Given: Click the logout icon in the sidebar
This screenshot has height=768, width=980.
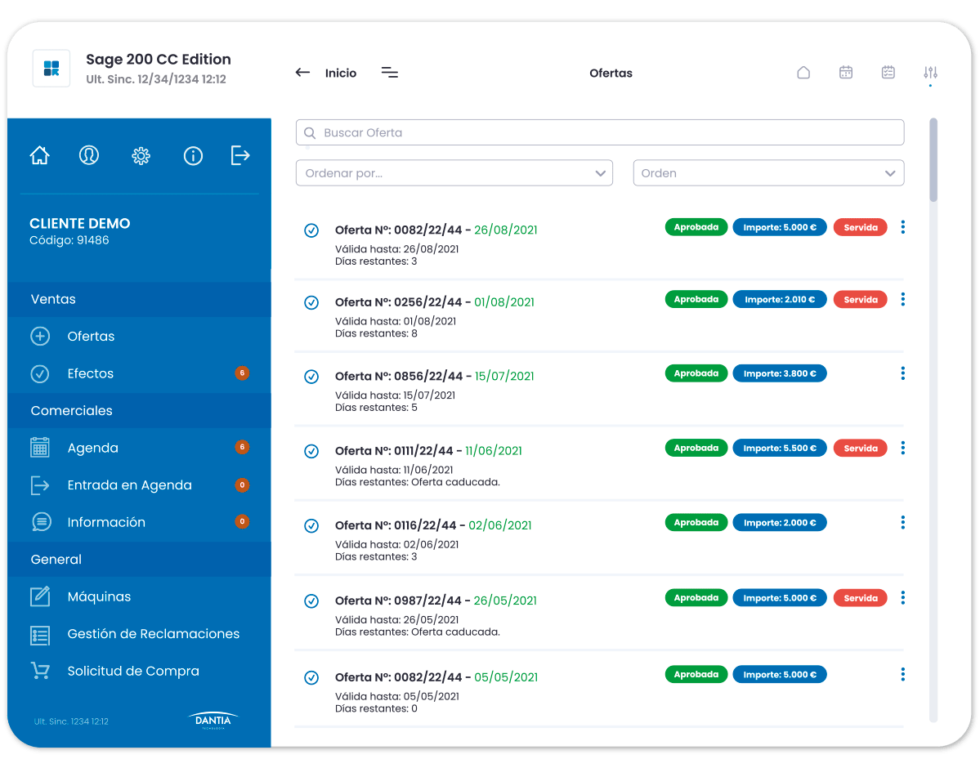Looking at the screenshot, I should [x=240, y=156].
